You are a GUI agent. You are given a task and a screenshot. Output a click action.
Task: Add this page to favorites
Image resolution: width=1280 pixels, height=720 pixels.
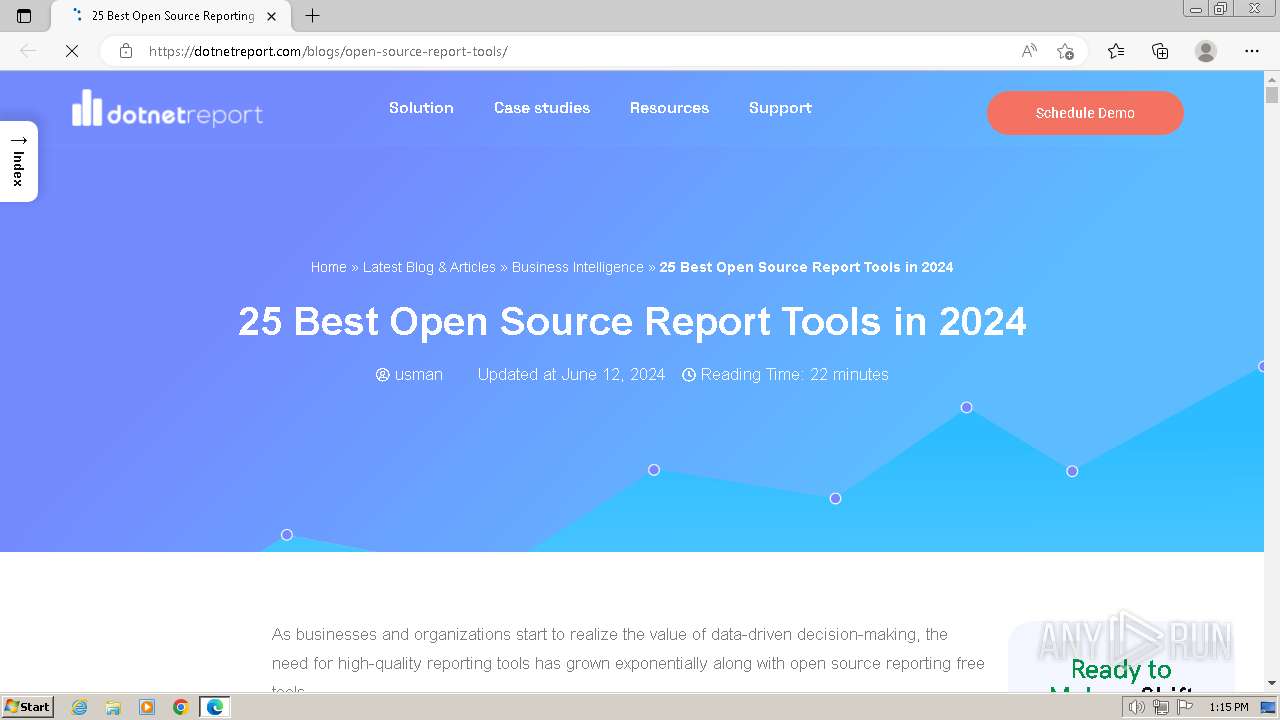pyautogui.click(x=1066, y=51)
